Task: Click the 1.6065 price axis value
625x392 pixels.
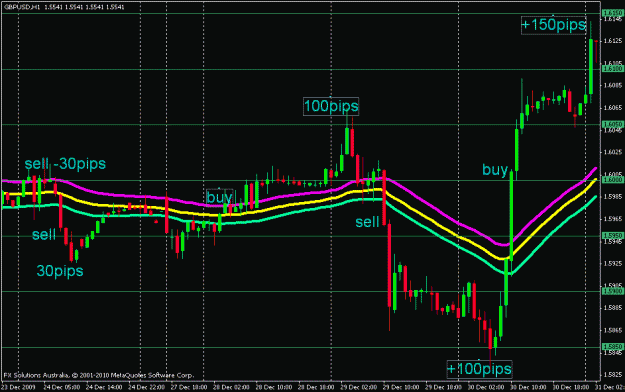Action: [x=613, y=108]
